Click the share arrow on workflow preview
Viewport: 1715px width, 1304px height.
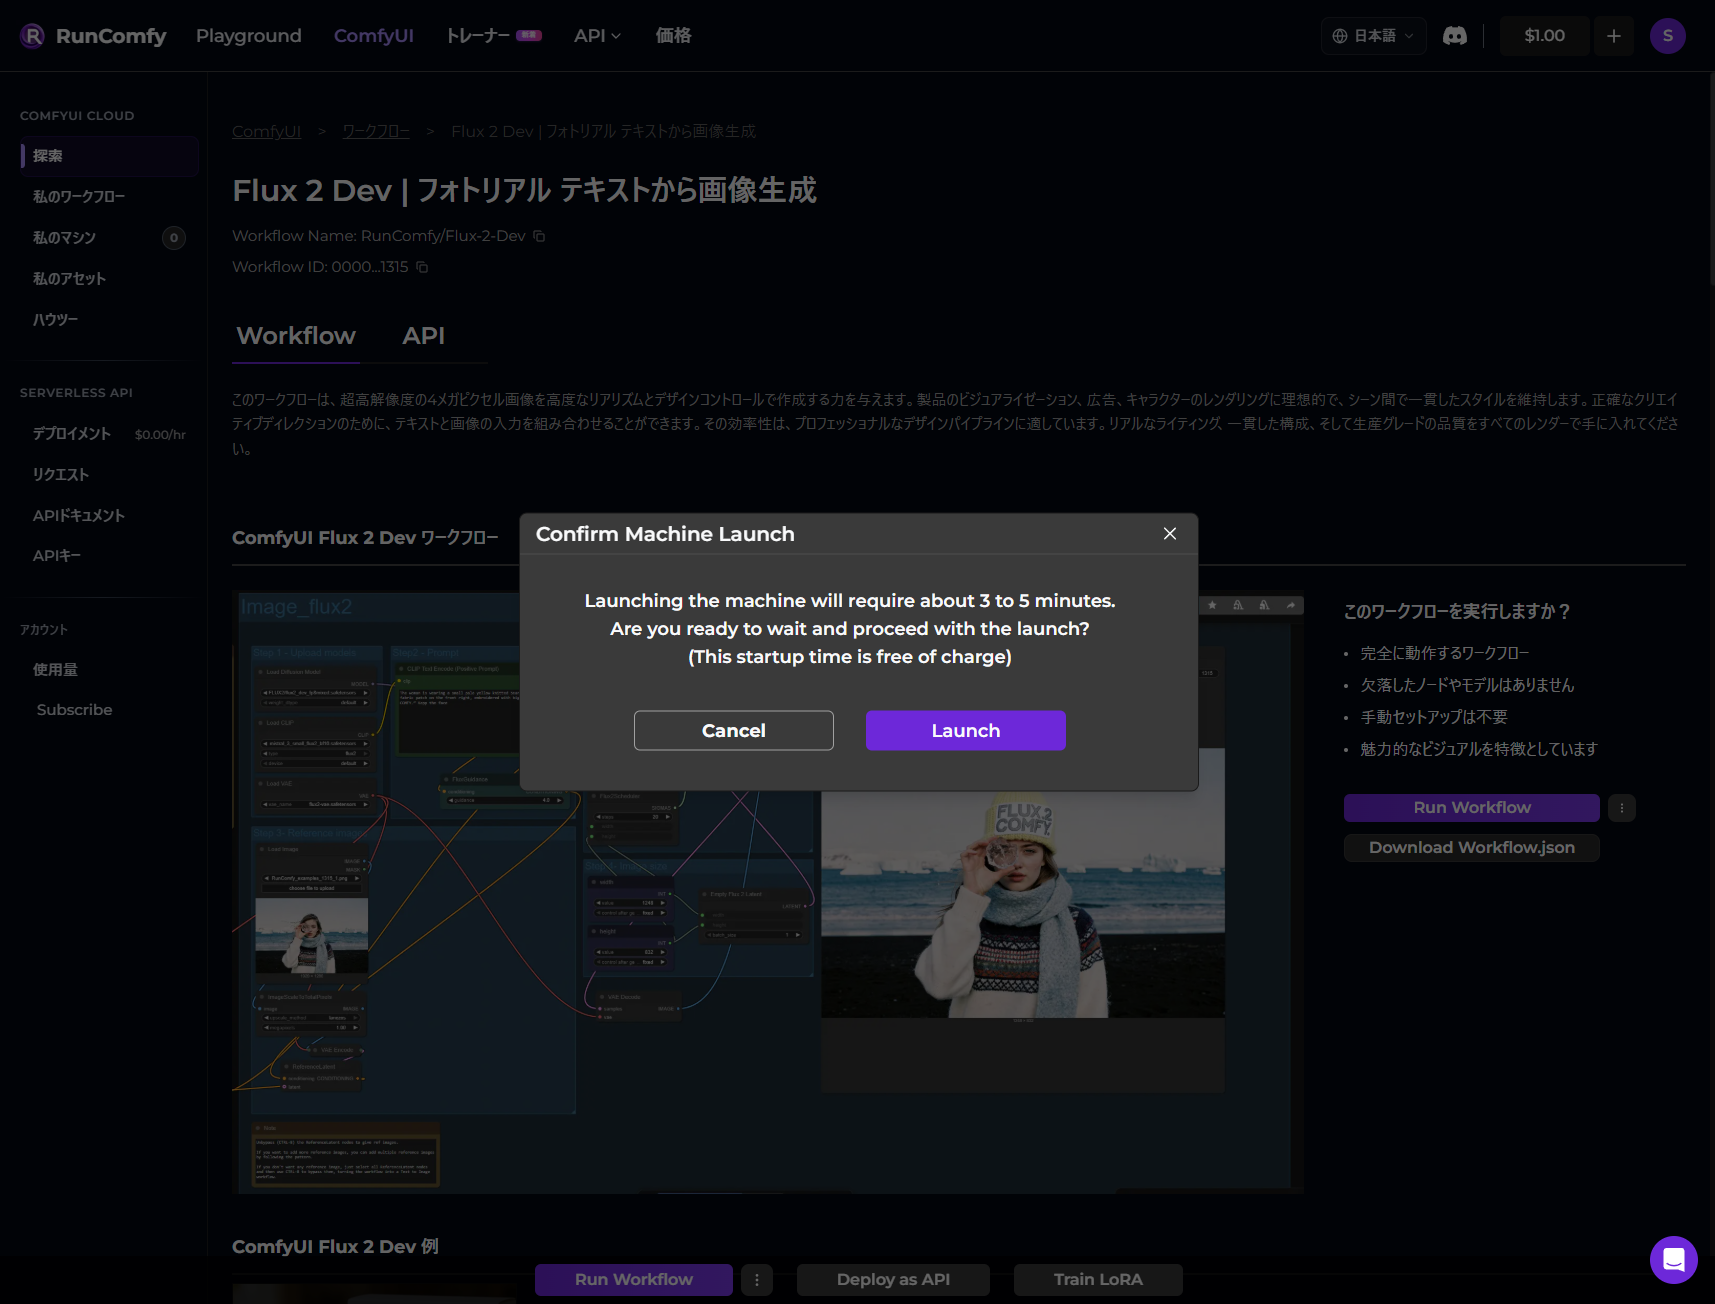tap(1290, 605)
